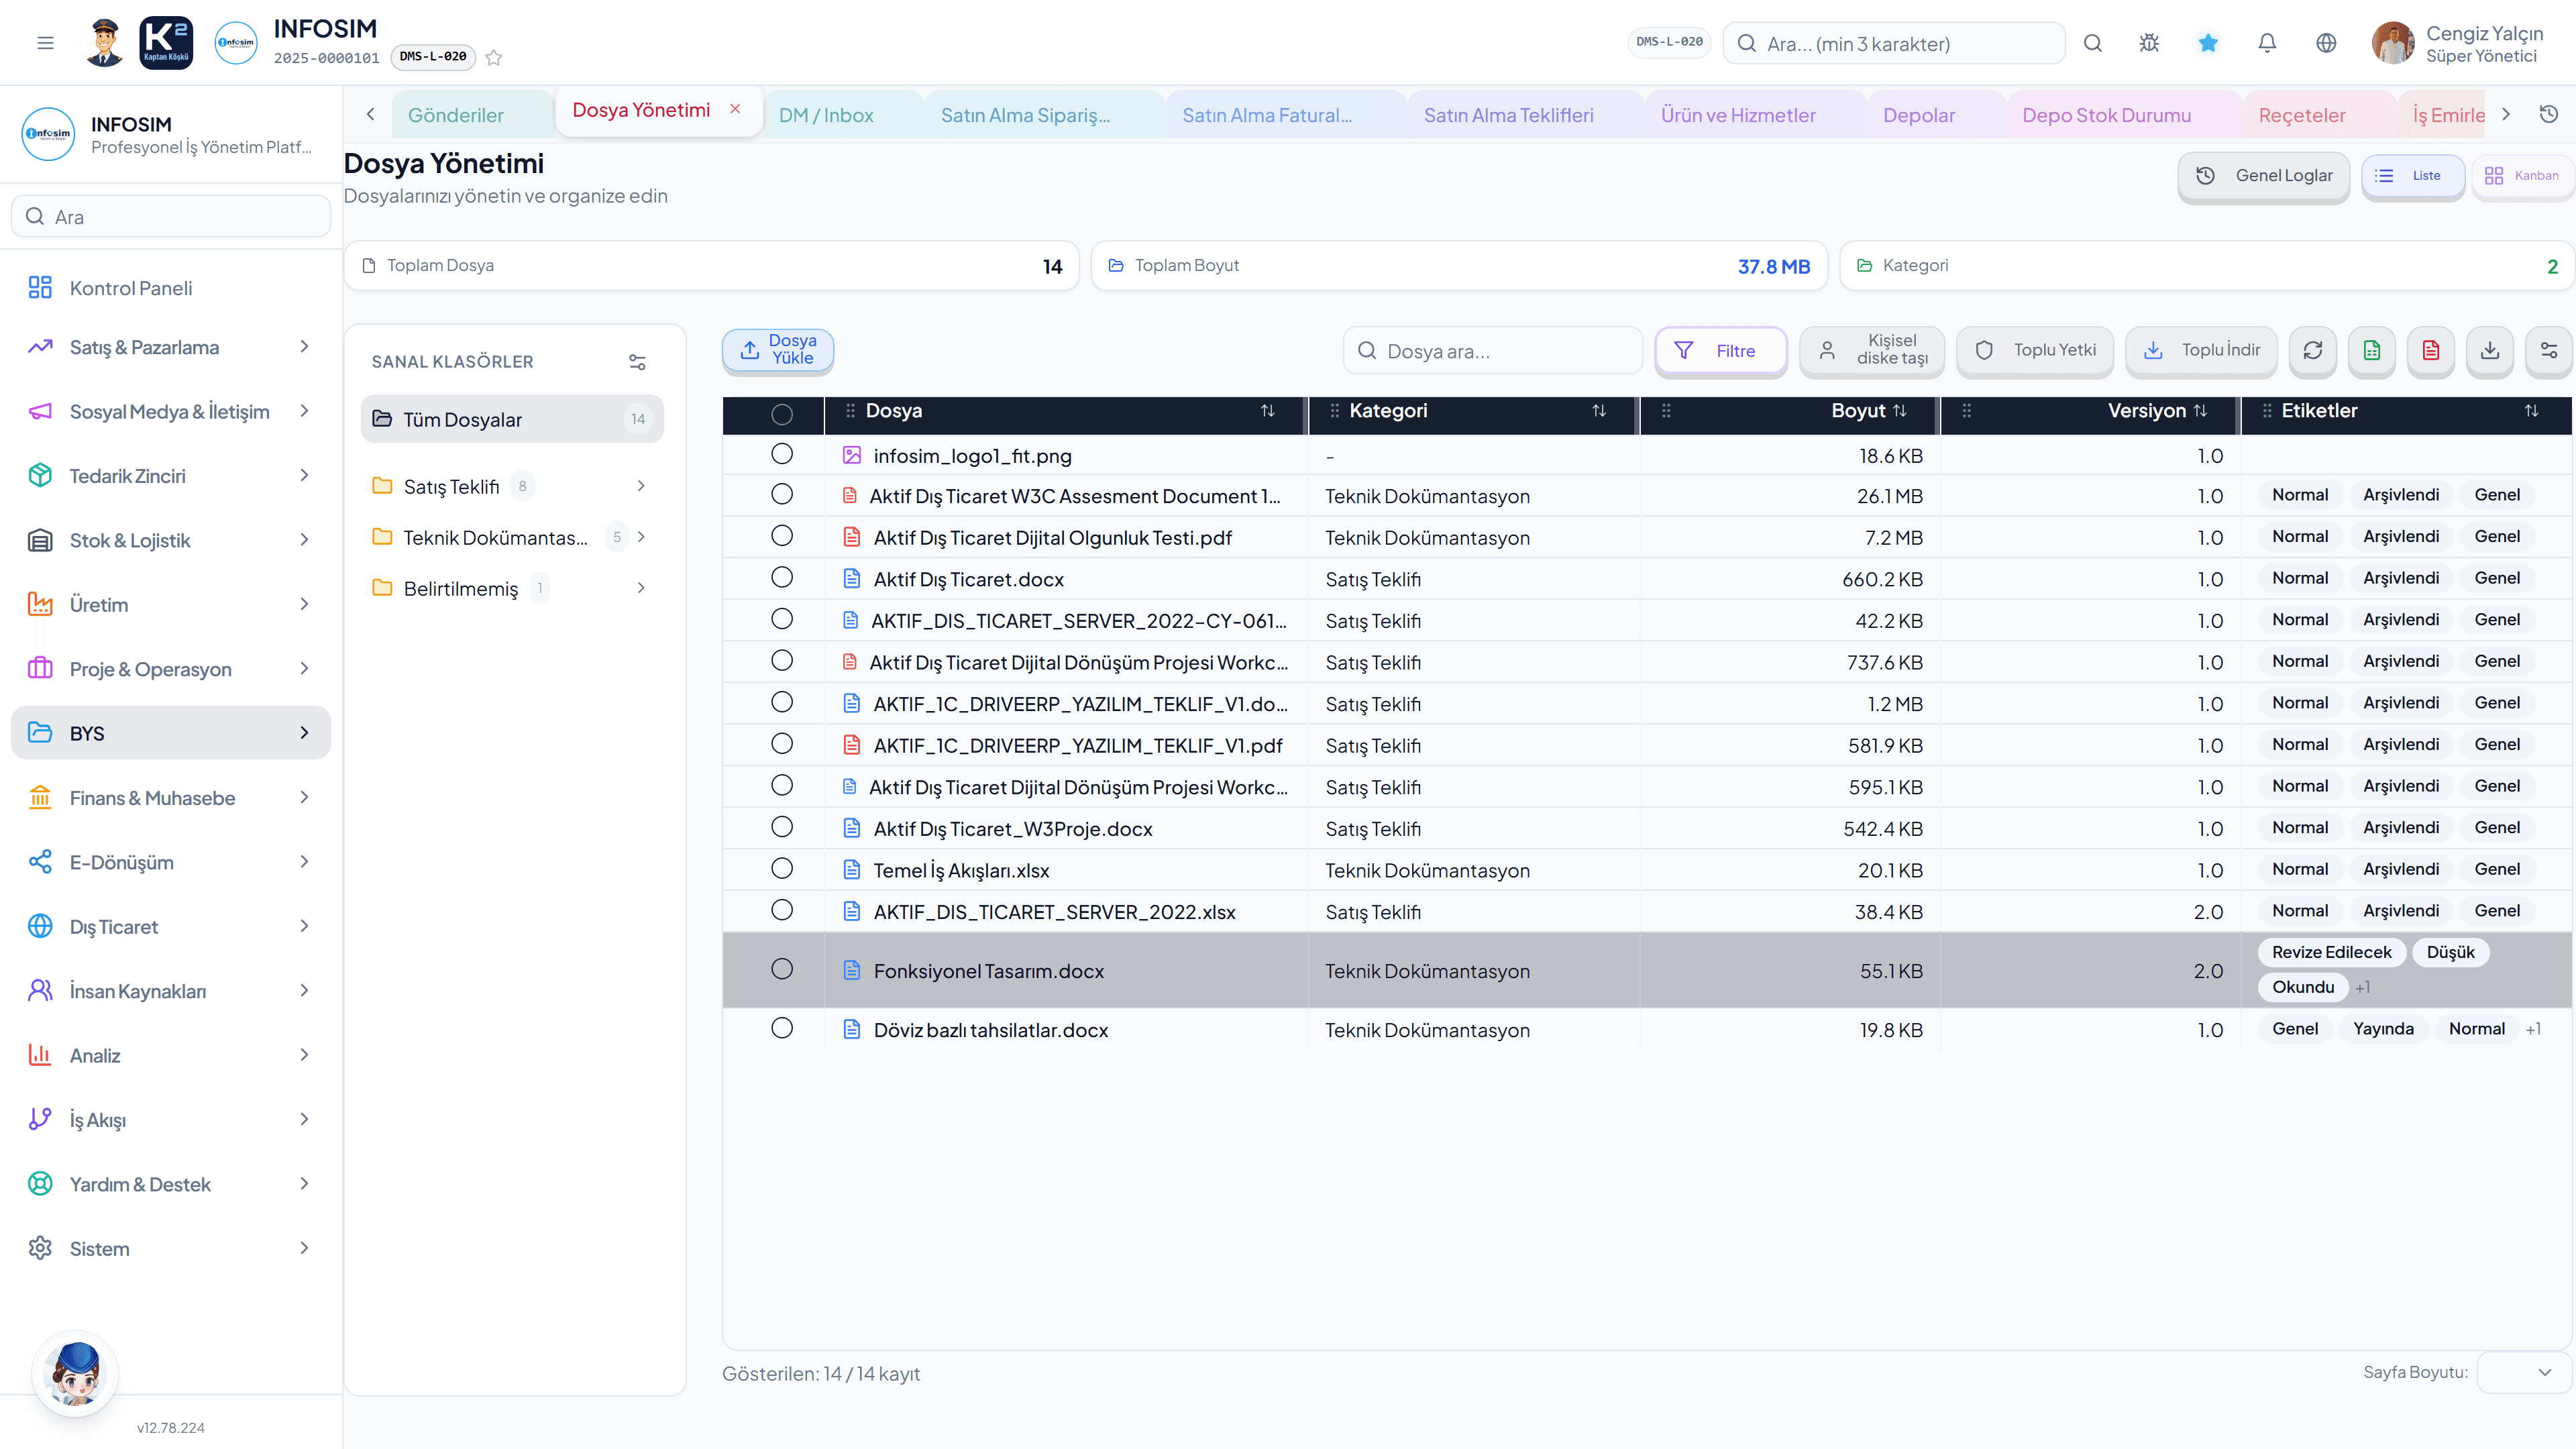
Task: Export list with green Excel icon
Action: point(2371,350)
